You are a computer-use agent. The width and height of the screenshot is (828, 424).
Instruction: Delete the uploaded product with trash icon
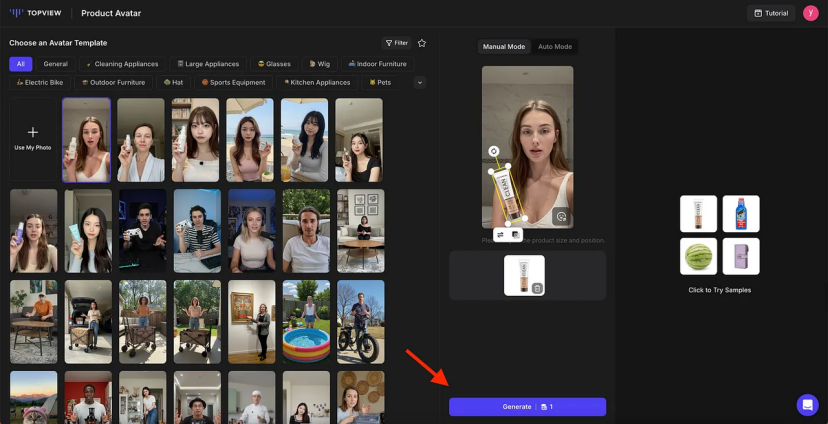point(537,288)
